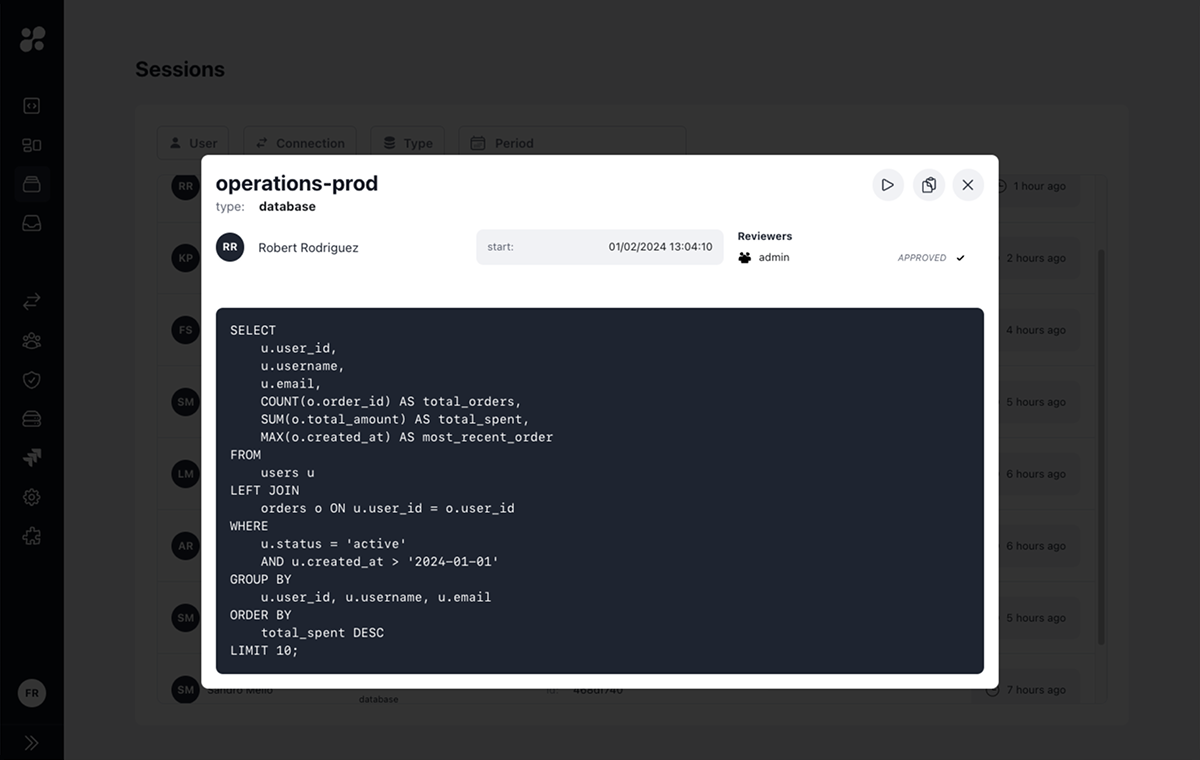Open the Jira integration icon in the sidebar

pos(31,457)
